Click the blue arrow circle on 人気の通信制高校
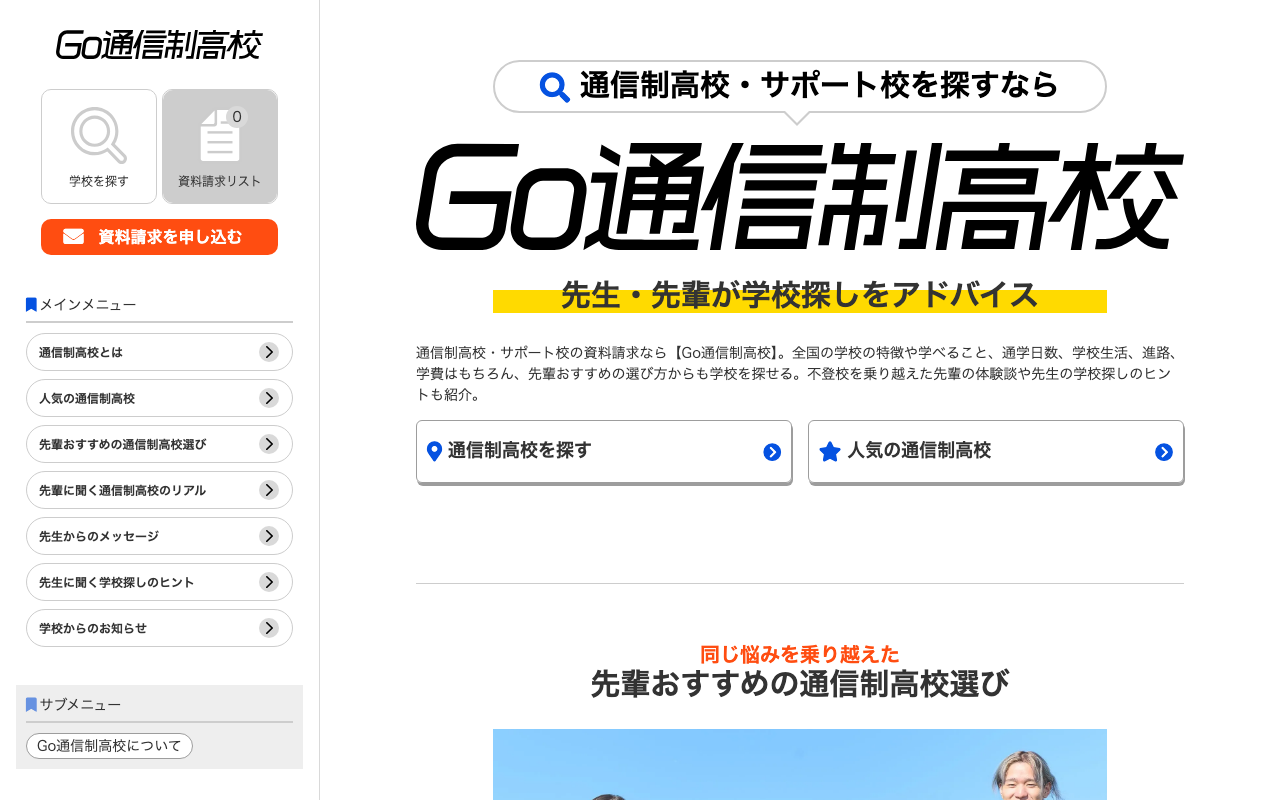The width and height of the screenshot is (1280, 800). [1163, 452]
